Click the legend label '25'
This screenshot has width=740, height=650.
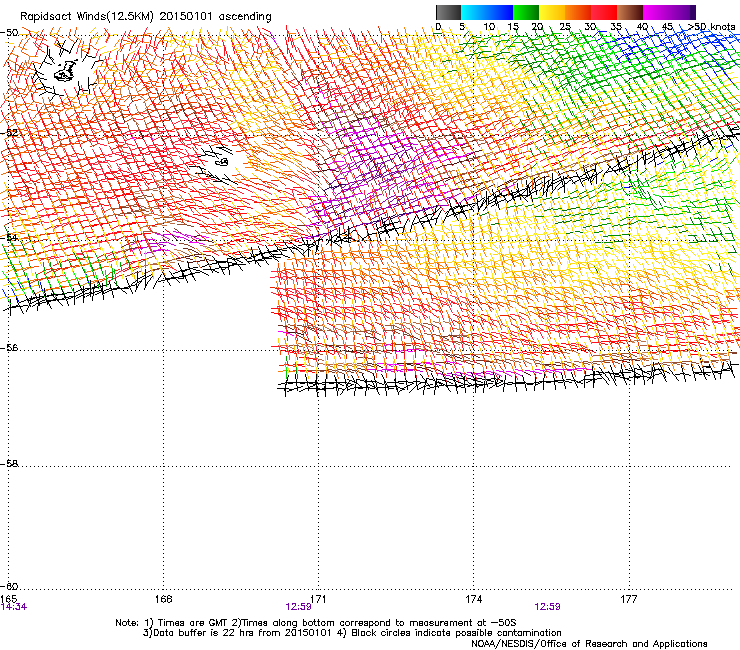(x=564, y=27)
